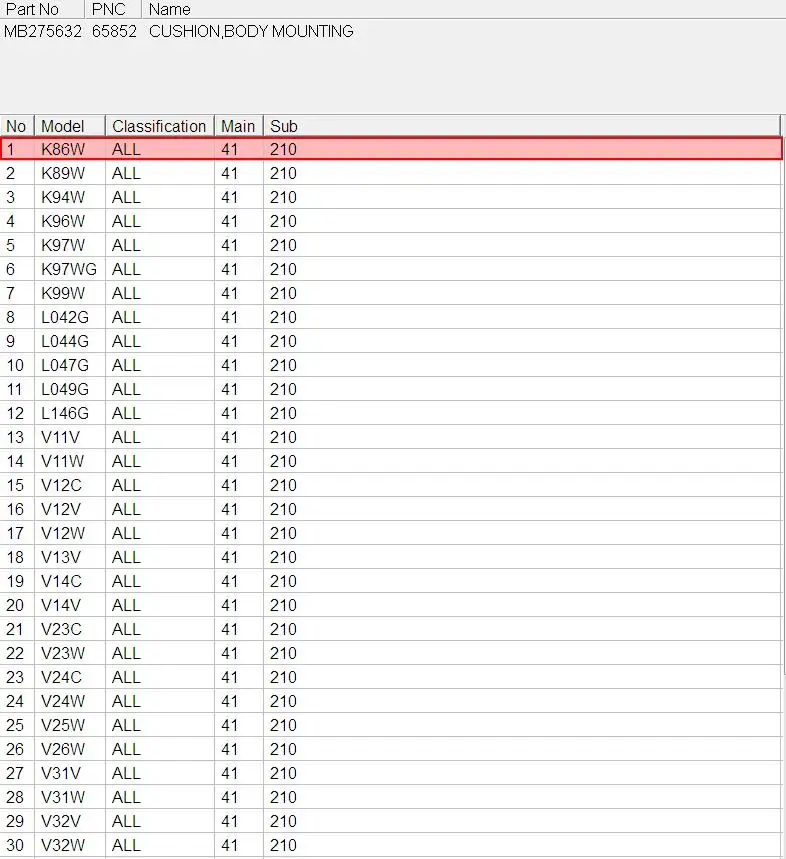Select the V25W model row

(391, 725)
